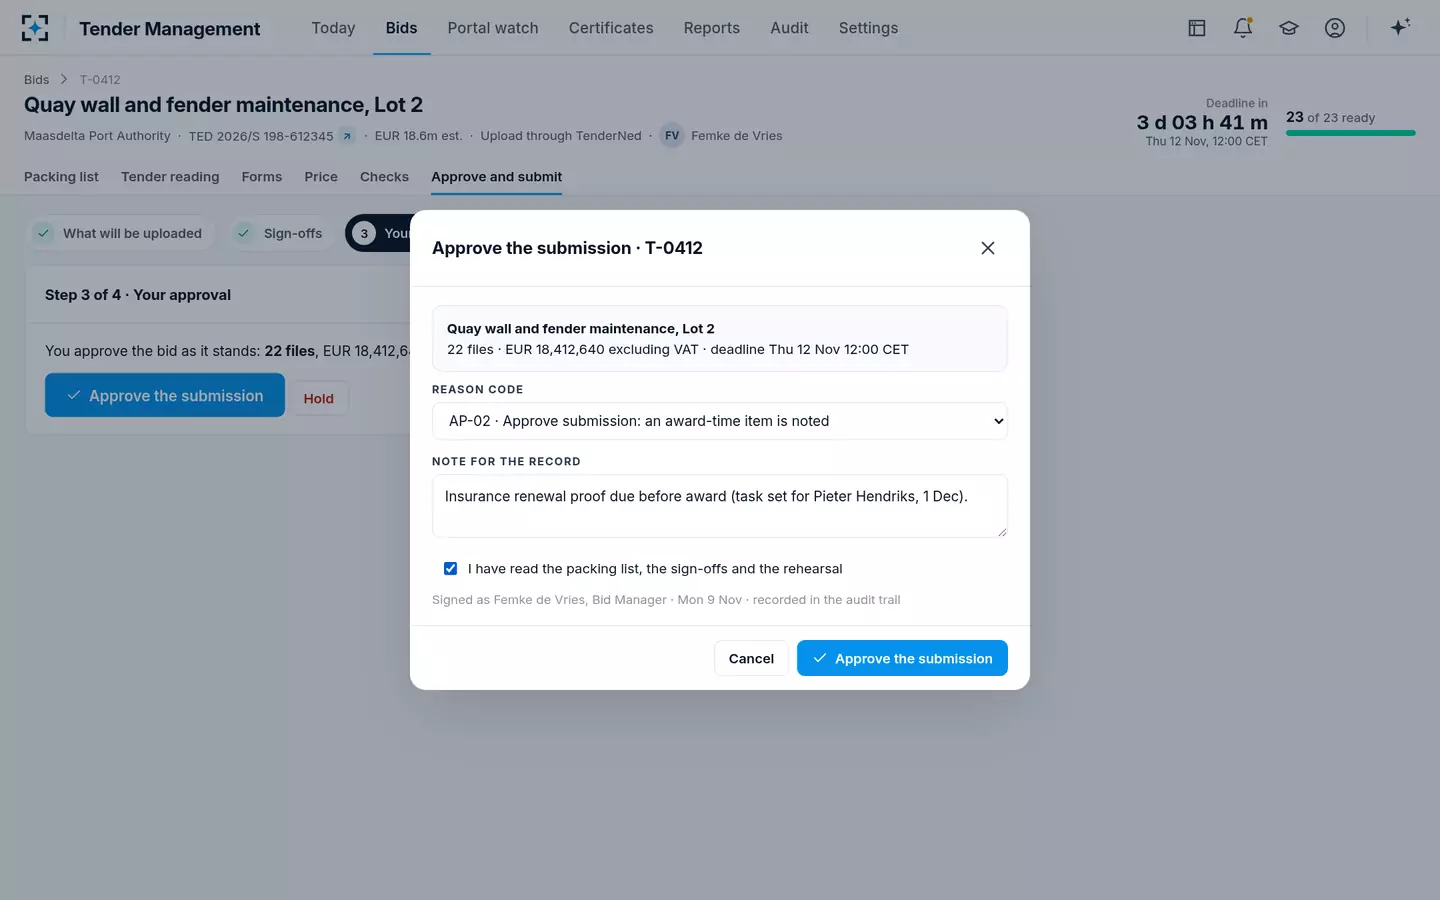
Task: Launch the AI sparkle assistant icon
Action: [x=1400, y=27]
